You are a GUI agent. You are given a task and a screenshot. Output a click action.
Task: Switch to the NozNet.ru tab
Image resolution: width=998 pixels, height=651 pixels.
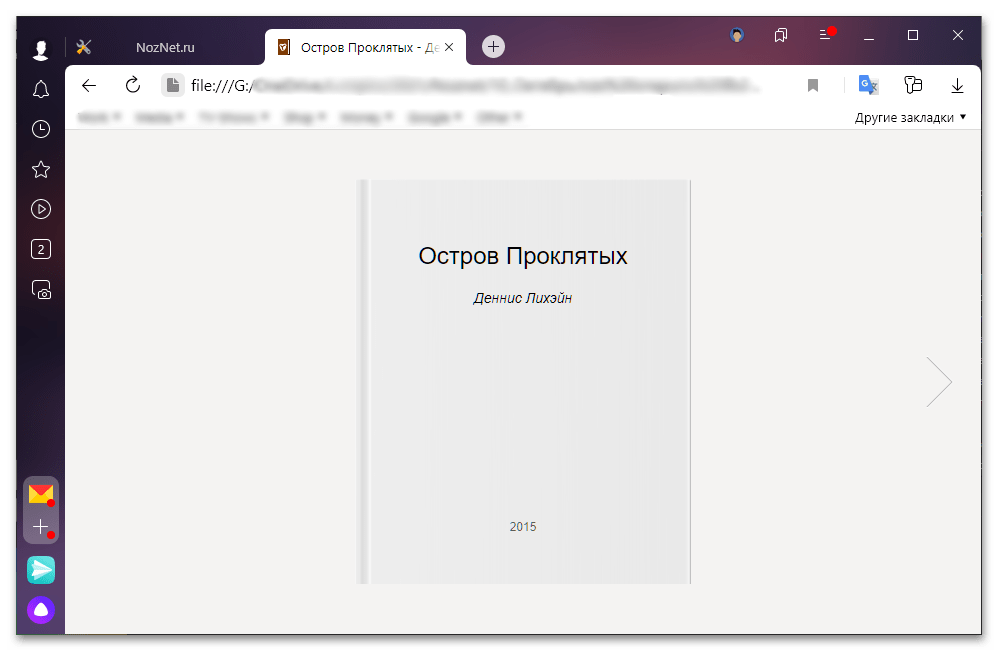click(x=165, y=47)
